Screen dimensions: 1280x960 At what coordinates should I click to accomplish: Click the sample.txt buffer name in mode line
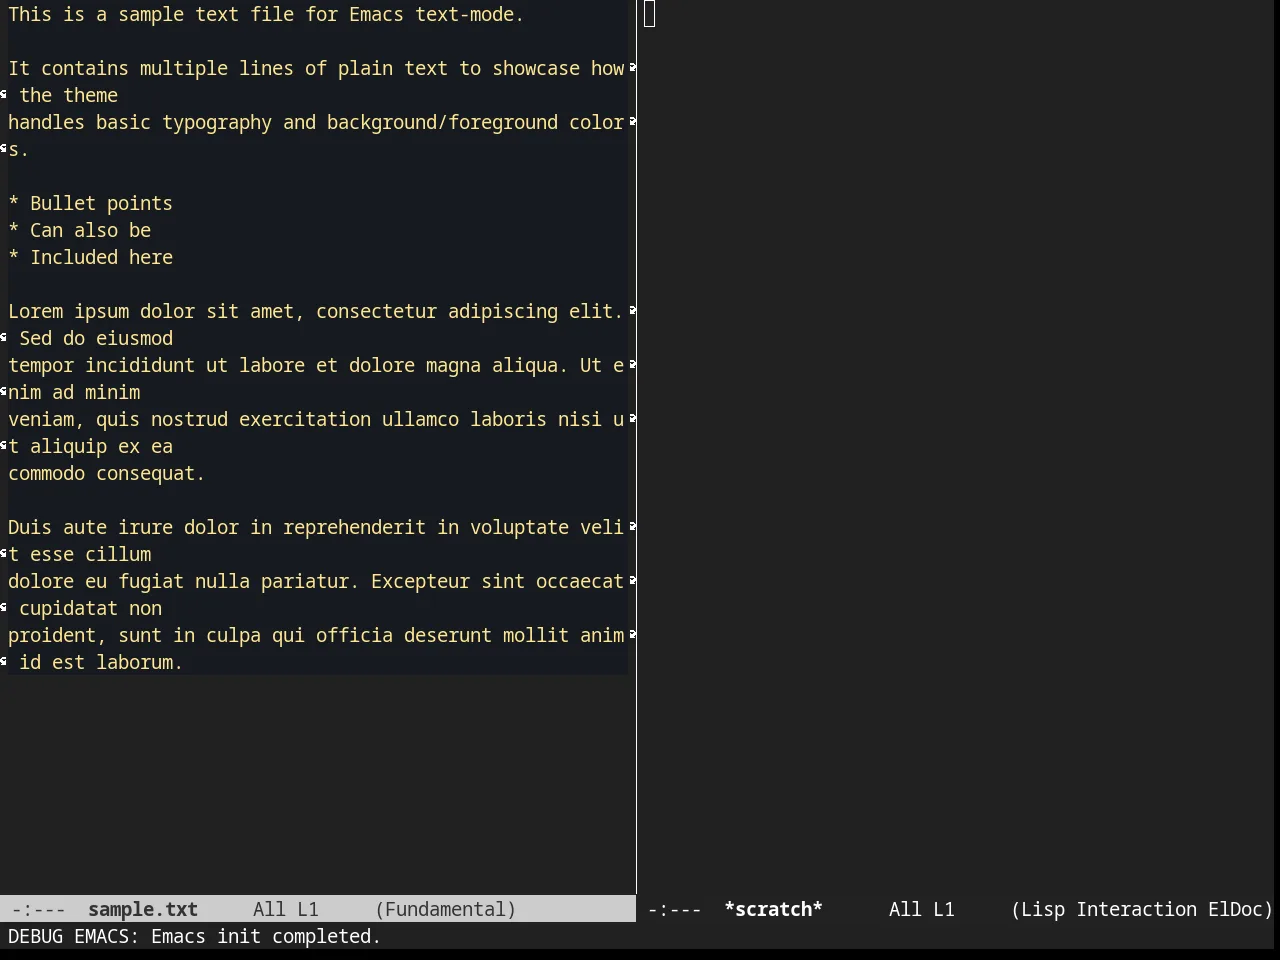point(143,909)
